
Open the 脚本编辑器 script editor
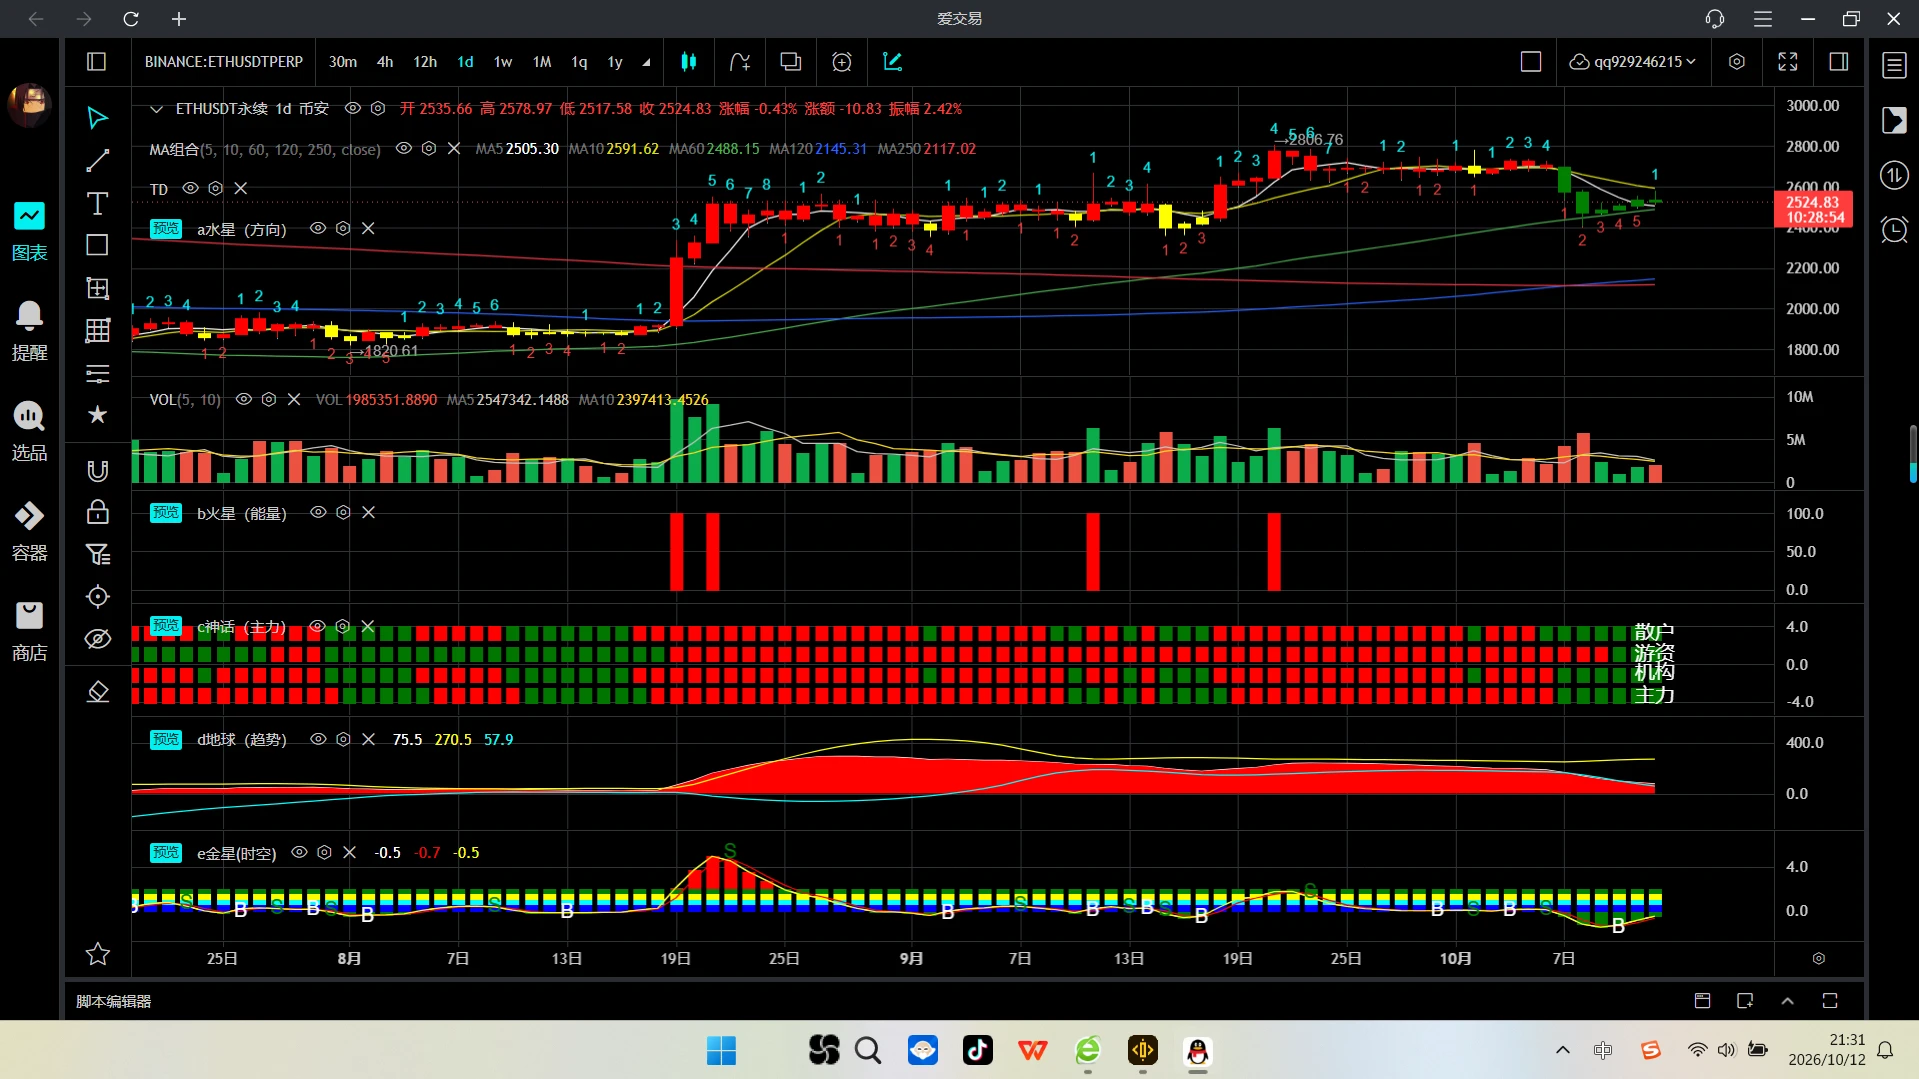coord(114,1001)
